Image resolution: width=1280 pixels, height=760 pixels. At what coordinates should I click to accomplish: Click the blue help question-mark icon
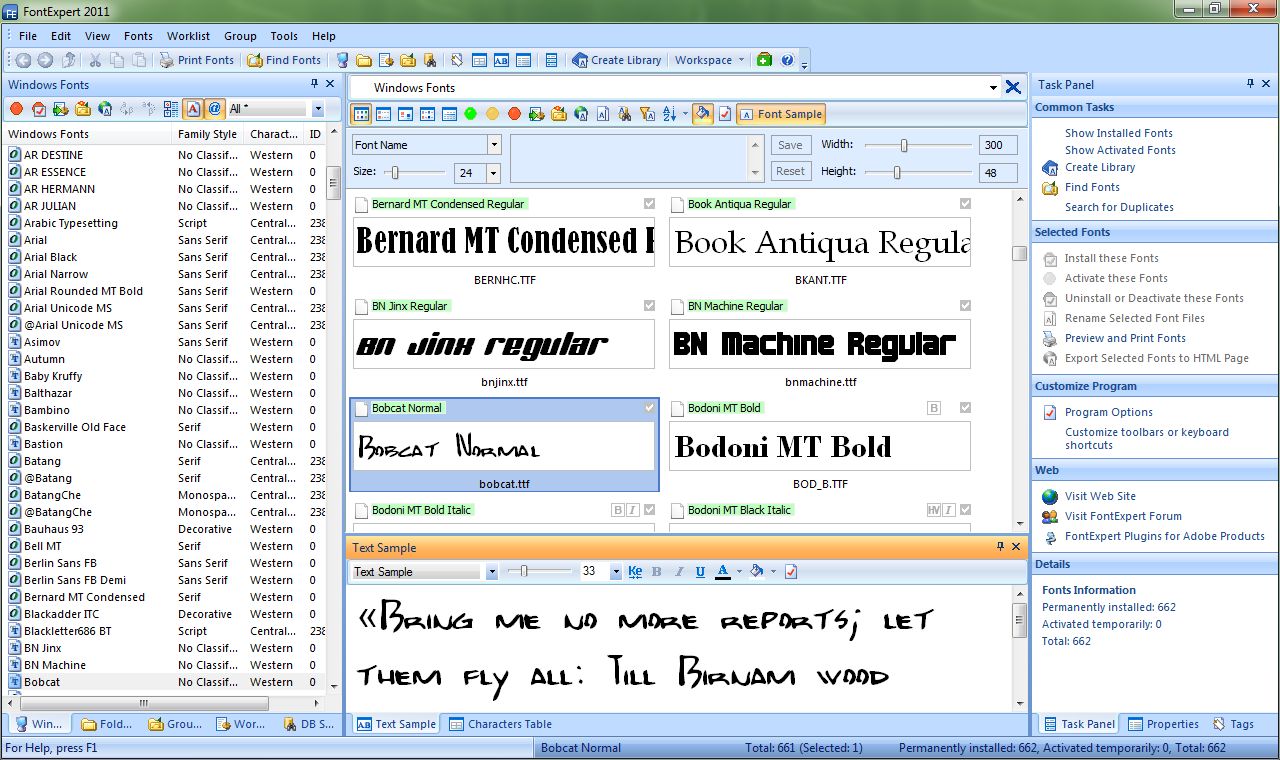[787, 60]
